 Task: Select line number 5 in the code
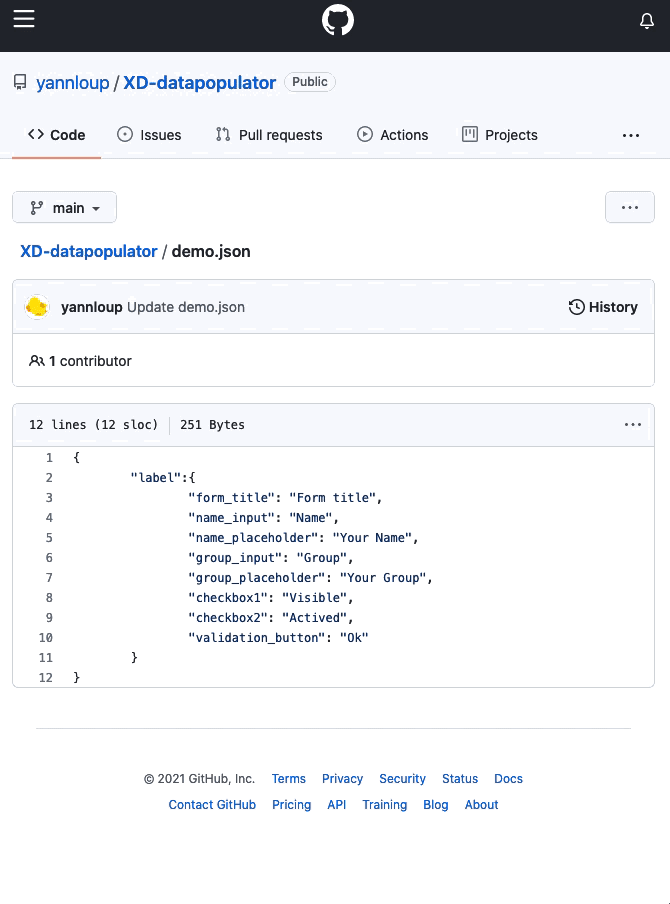49,538
